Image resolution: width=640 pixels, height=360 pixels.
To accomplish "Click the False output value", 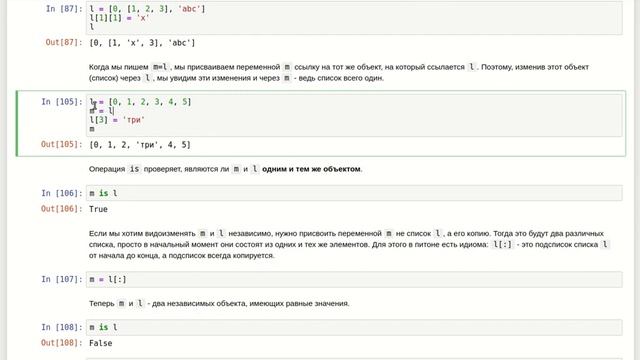I will tap(100, 343).
